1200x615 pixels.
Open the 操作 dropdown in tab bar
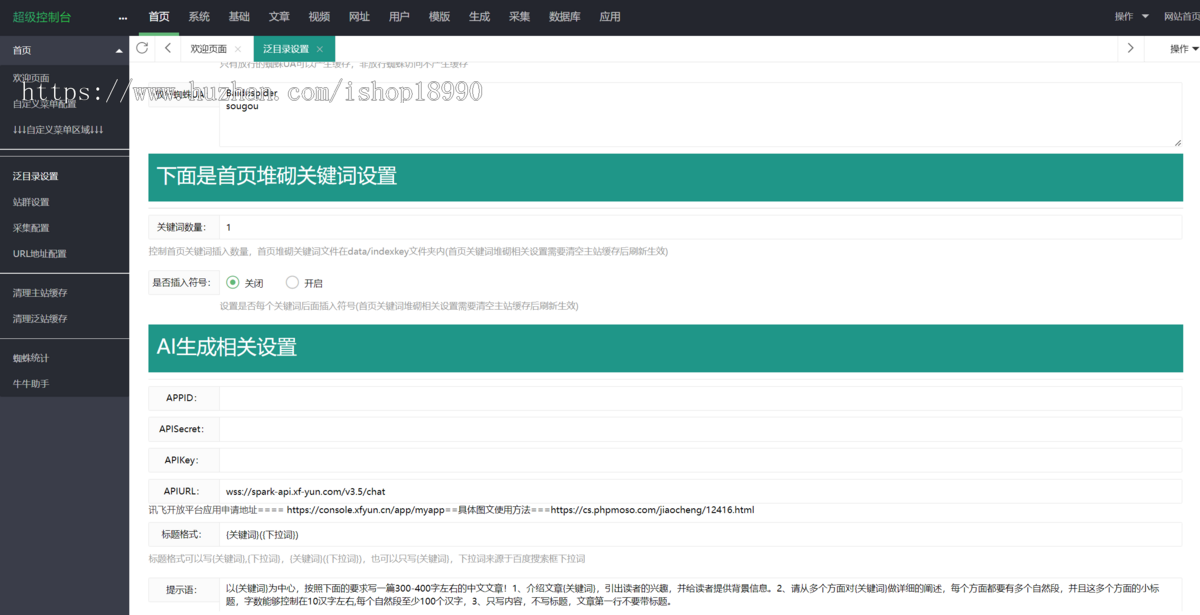1184,48
